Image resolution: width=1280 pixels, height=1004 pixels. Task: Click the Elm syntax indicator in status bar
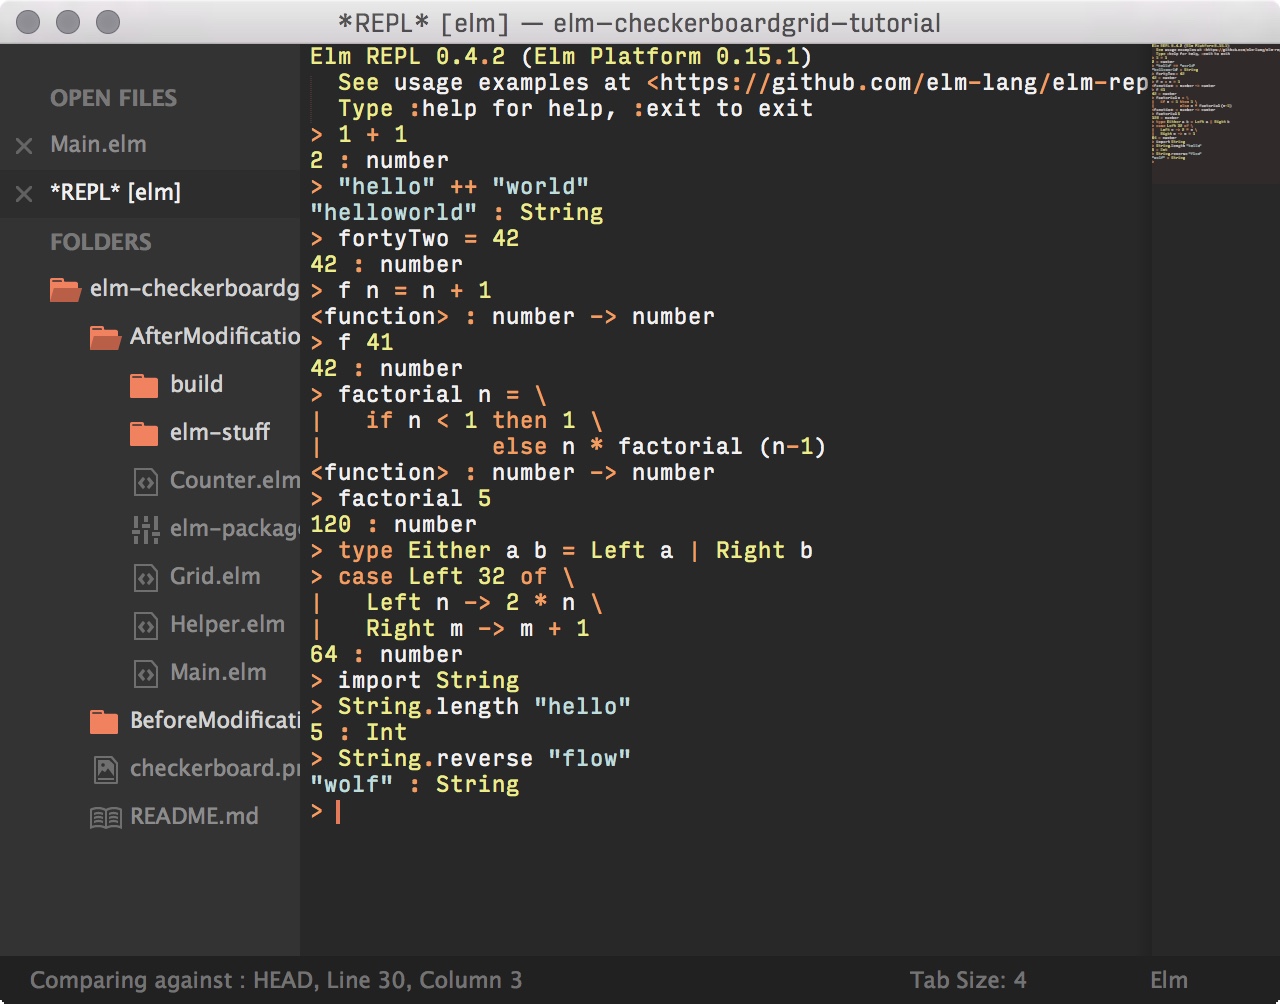tap(1169, 980)
